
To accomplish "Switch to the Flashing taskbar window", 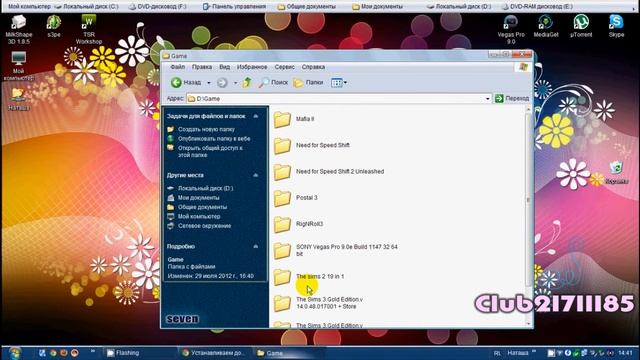I will (140, 353).
